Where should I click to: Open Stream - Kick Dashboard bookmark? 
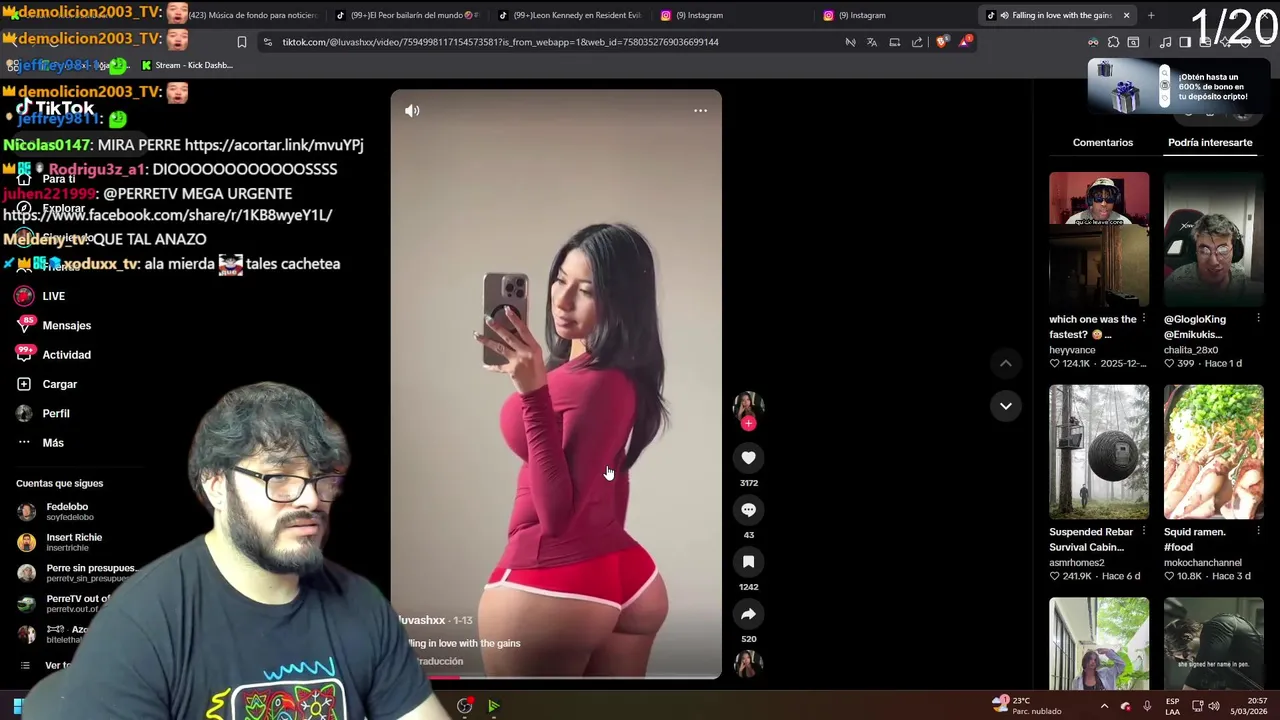187,65
